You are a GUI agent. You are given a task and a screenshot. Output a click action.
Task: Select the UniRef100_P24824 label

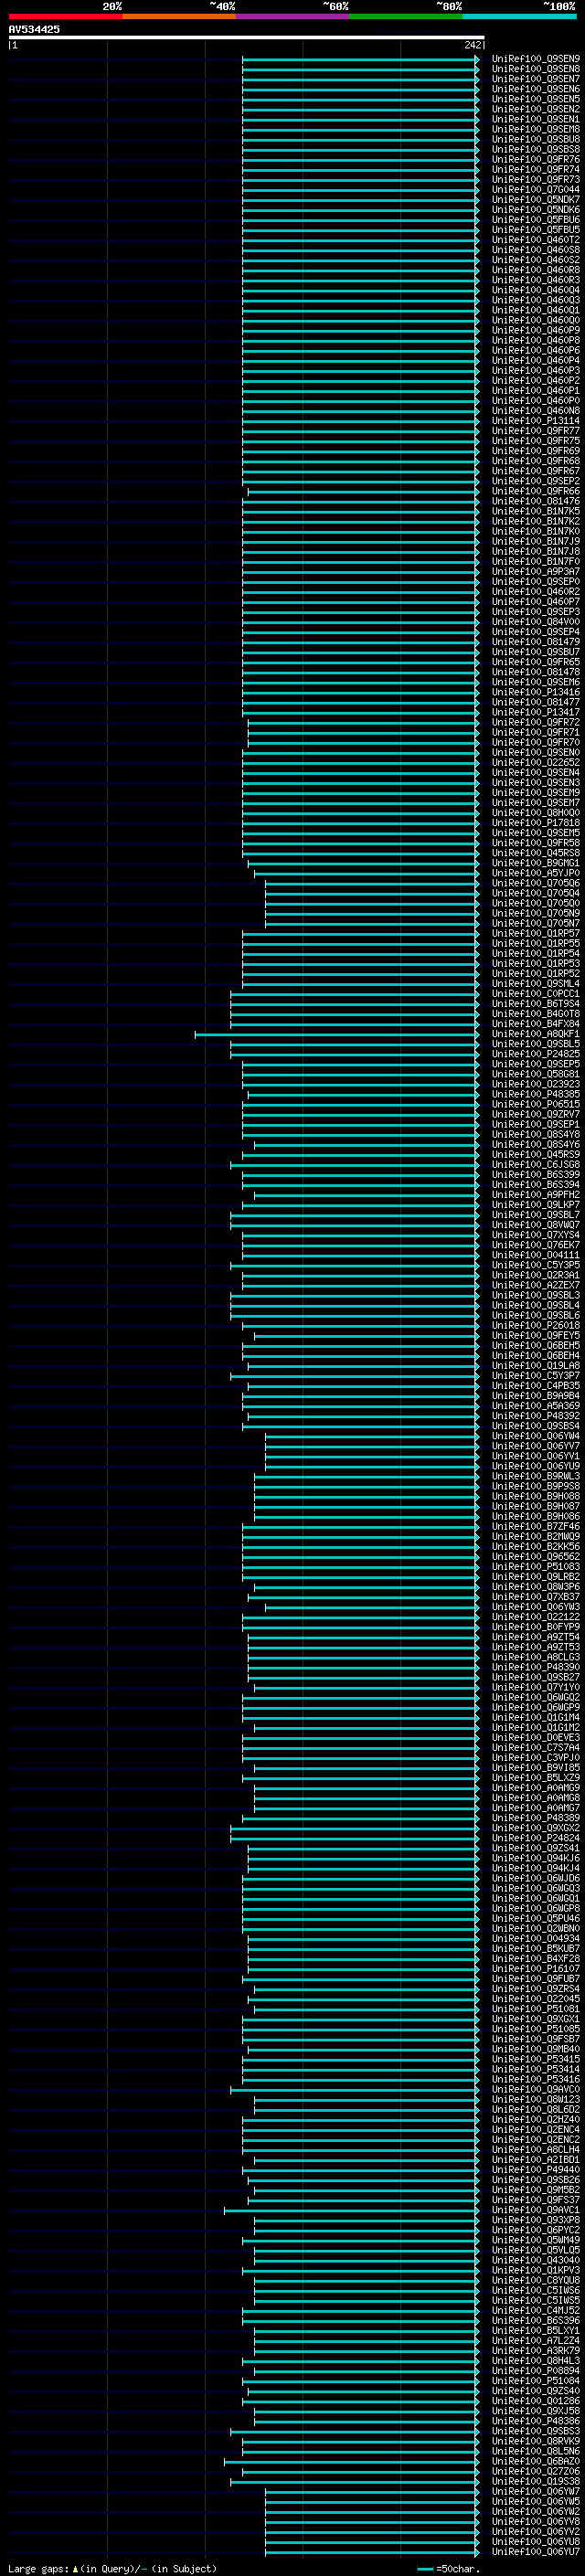(x=536, y=1838)
